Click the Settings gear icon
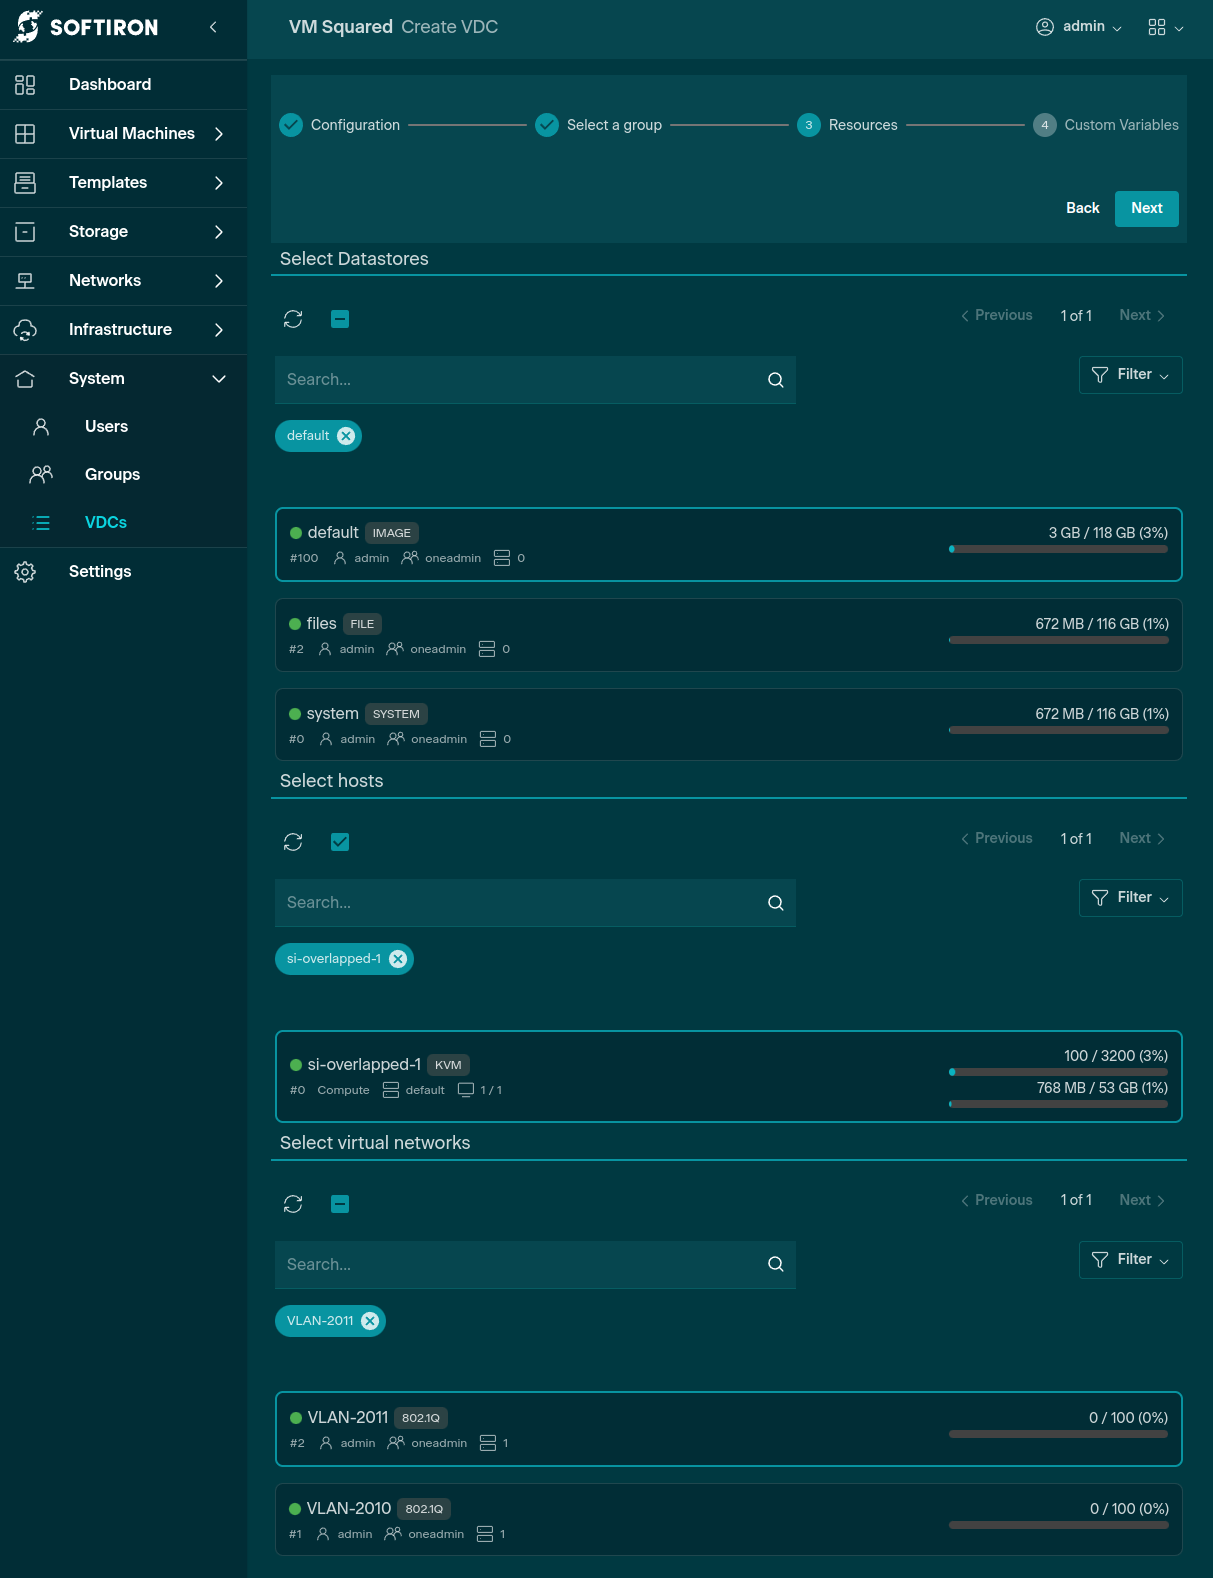Image resolution: width=1213 pixels, height=1578 pixels. pos(26,572)
